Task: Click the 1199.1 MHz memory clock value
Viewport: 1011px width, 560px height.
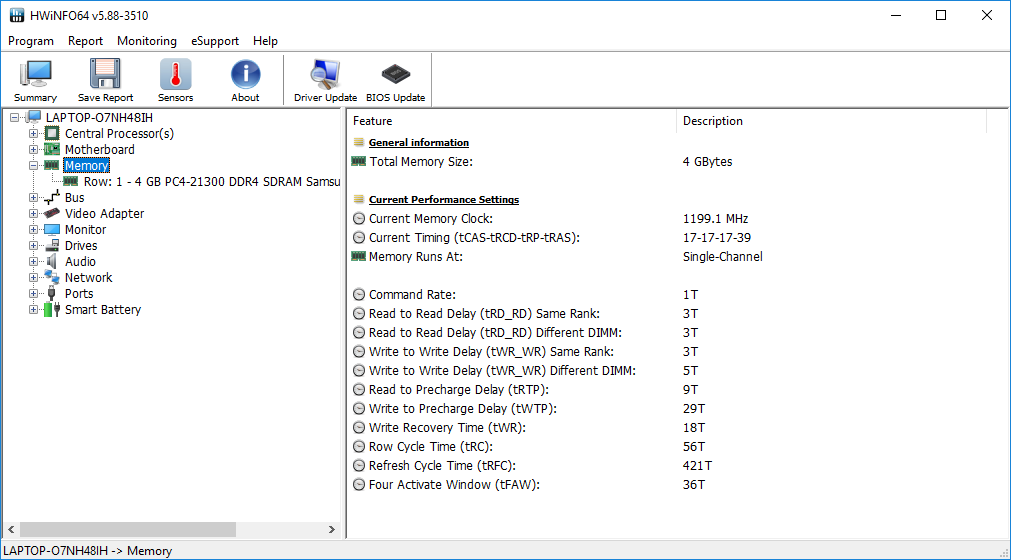Action: [715, 218]
